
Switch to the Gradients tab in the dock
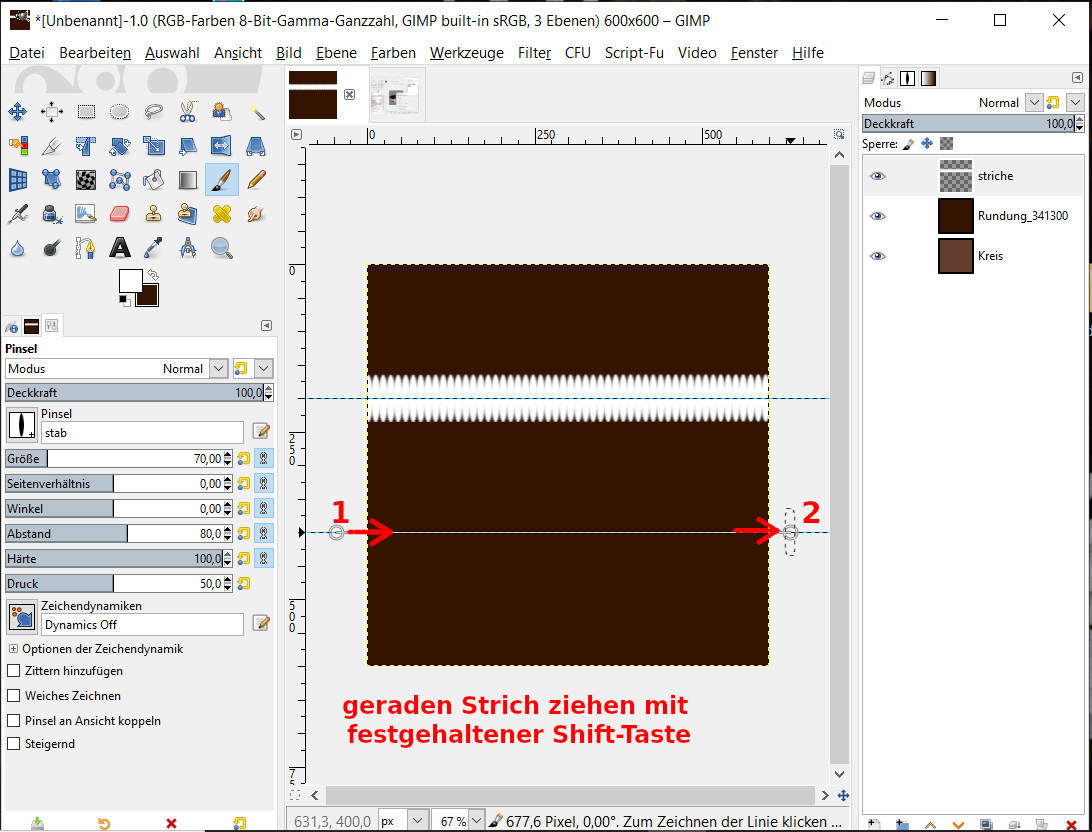tap(928, 78)
